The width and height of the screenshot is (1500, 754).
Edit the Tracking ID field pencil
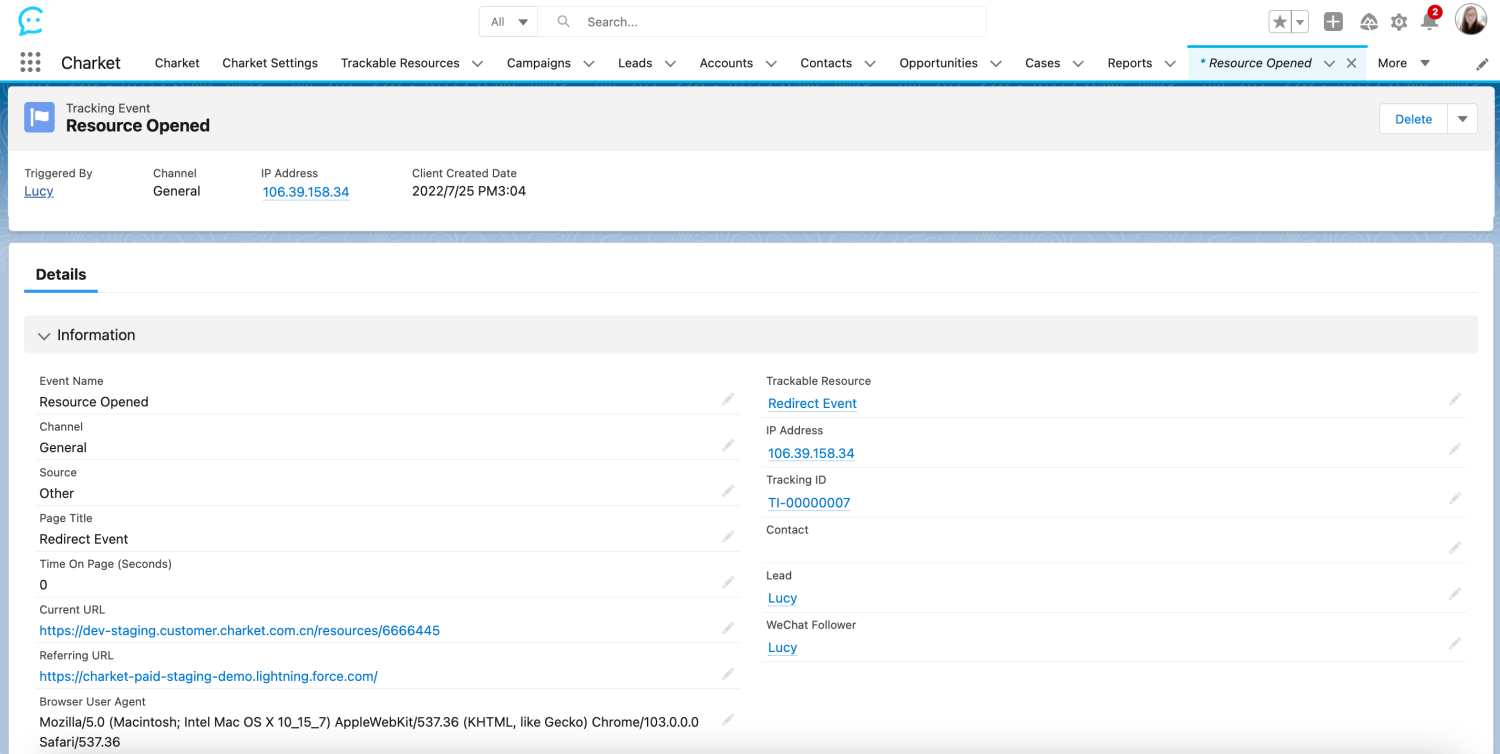(1455, 498)
